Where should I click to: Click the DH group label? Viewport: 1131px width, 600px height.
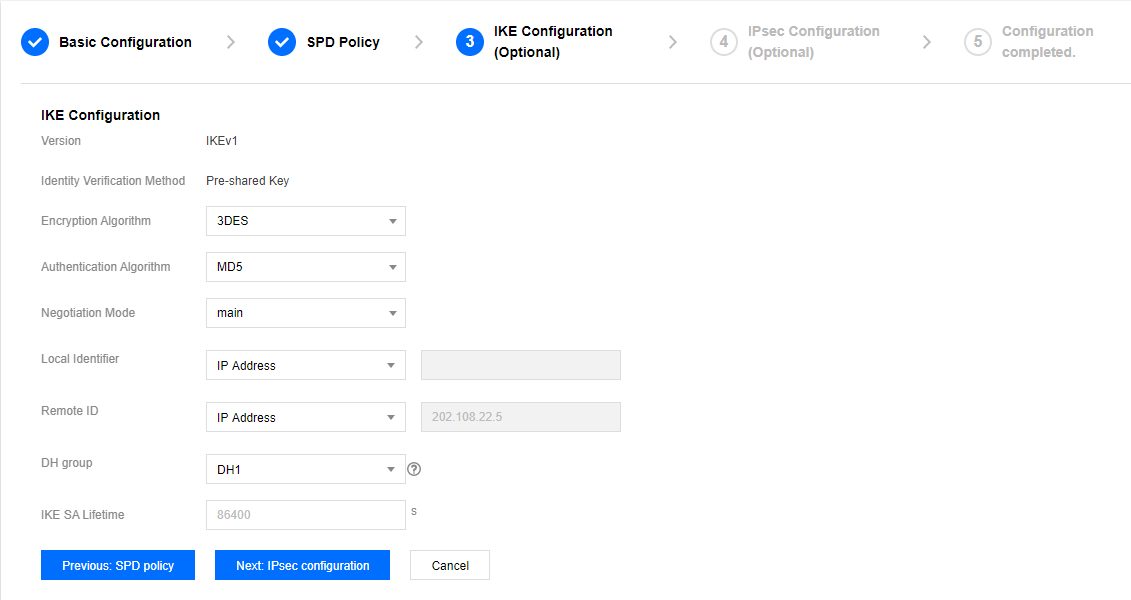[x=66, y=463]
